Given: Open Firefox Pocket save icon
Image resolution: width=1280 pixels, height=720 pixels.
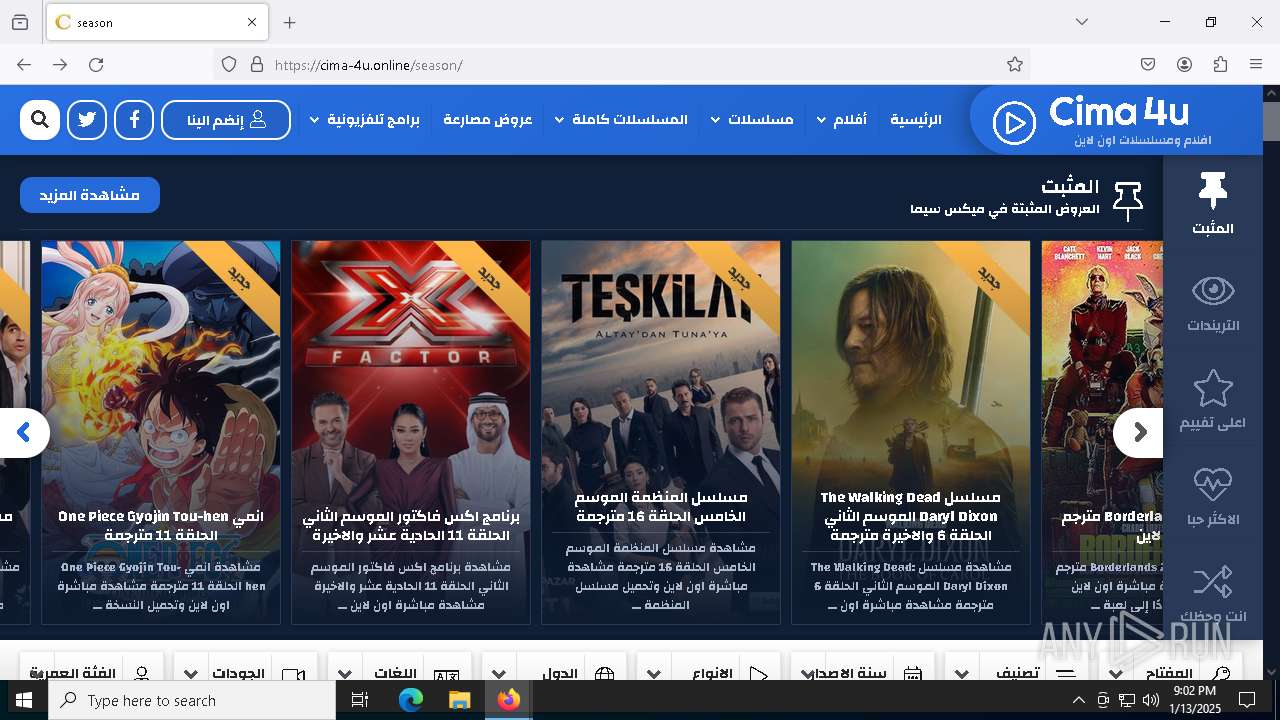Looking at the screenshot, I should pos(1148,65).
